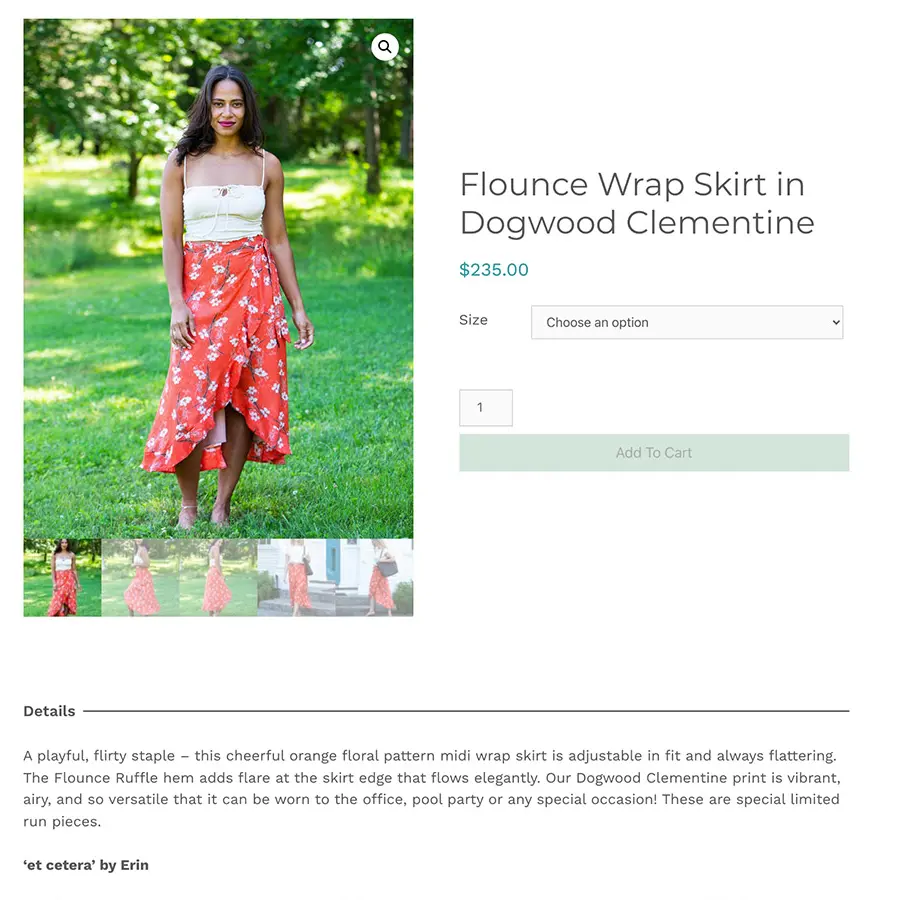Choose the third thumbnail, back view on lawn
Image resolution: width=900 pixels, height=900 pixels.
pos(219,577)
